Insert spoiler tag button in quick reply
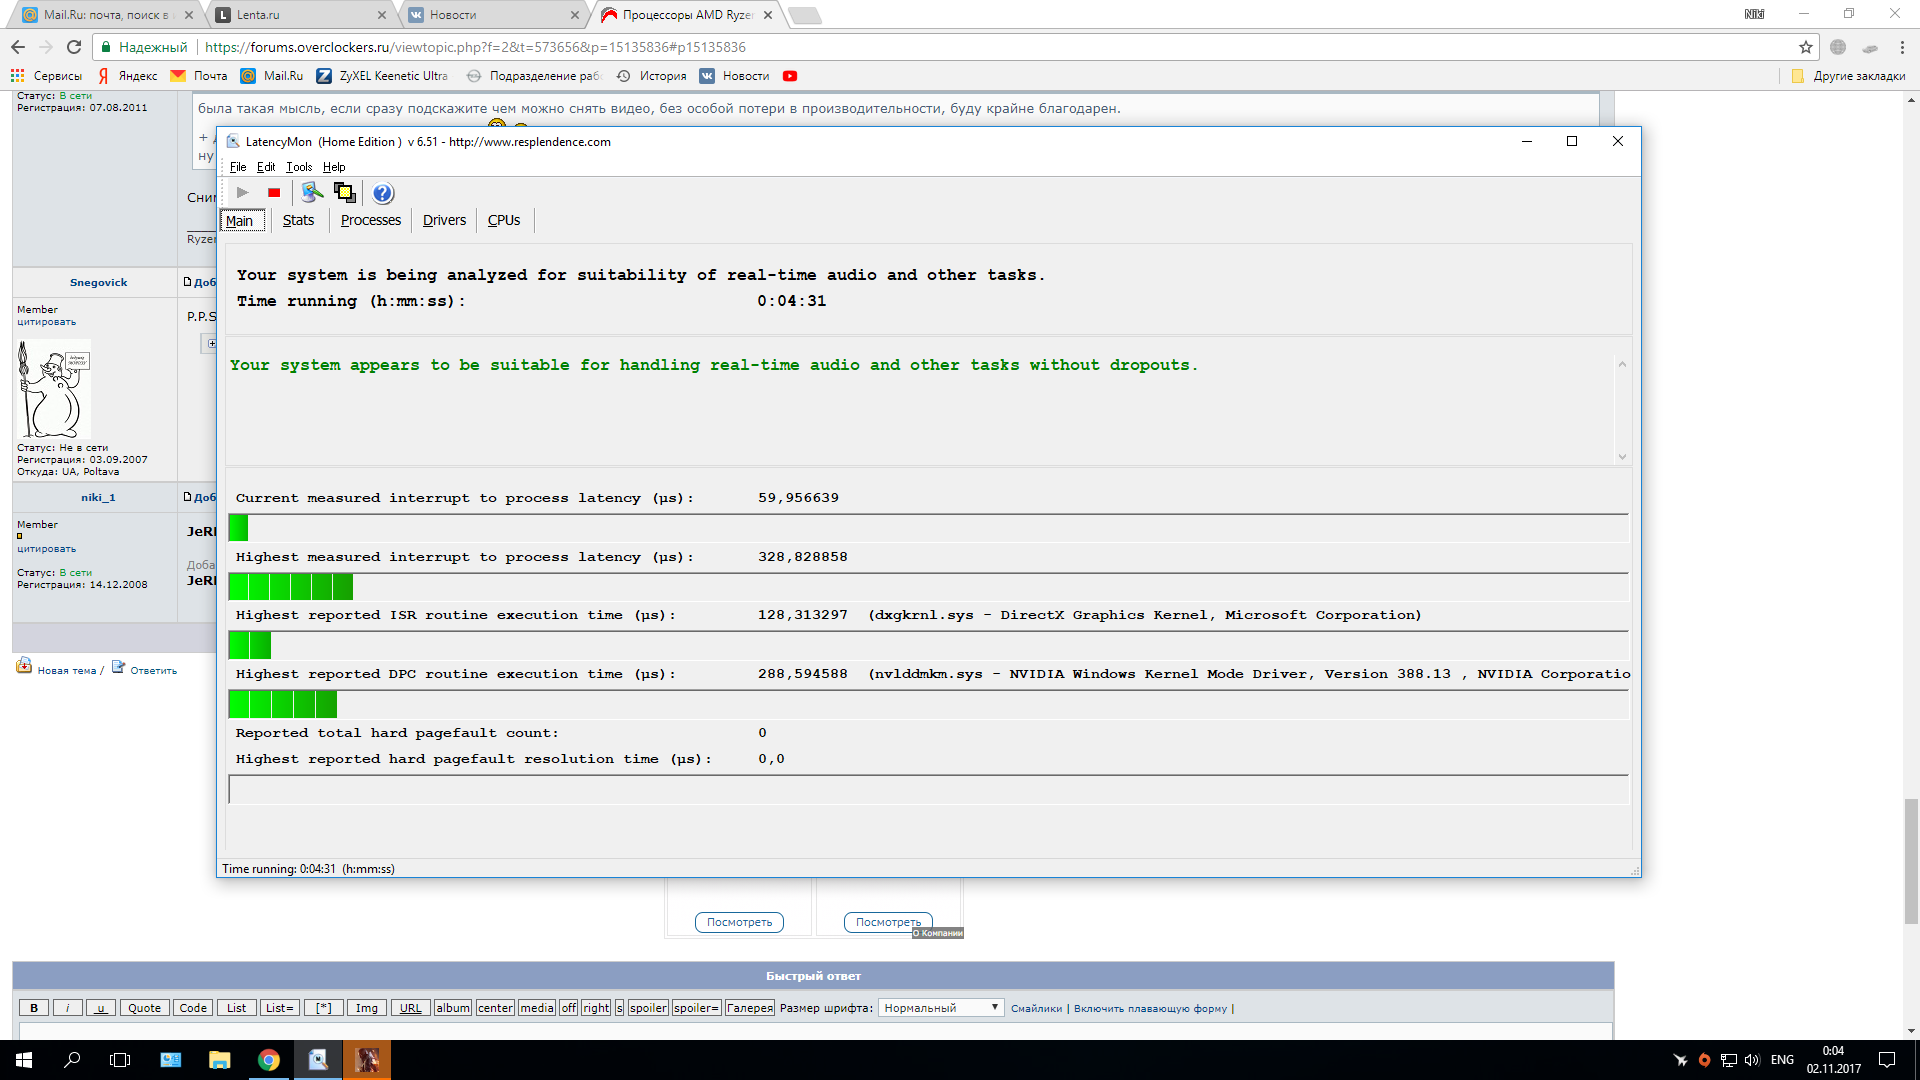The image size is (1920, 1080). click(x=648, y=1008)
